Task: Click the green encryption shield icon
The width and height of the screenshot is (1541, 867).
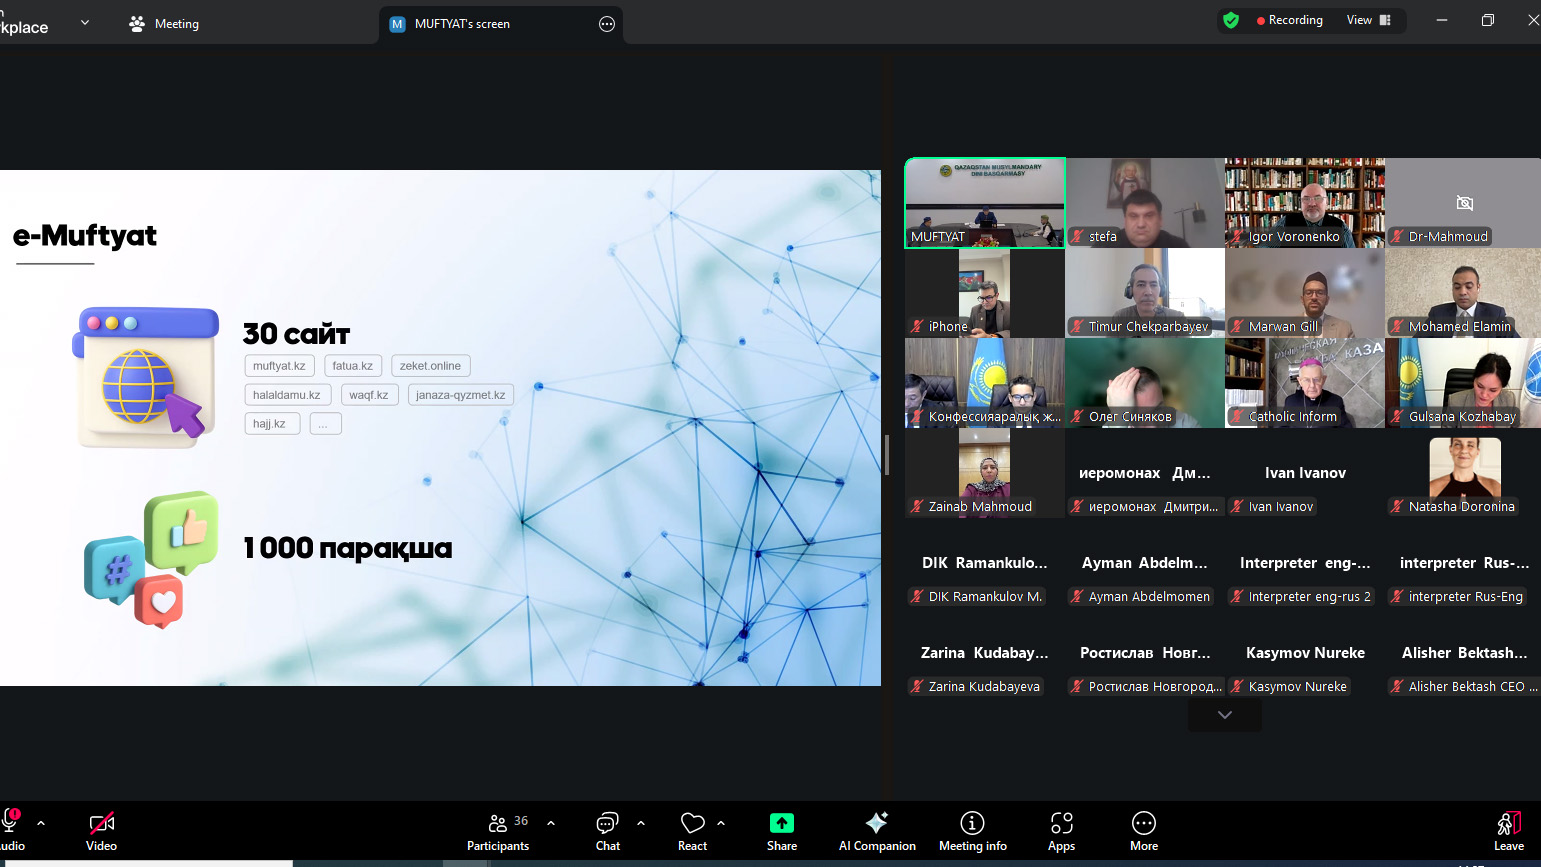Action: click(1231, 20)
